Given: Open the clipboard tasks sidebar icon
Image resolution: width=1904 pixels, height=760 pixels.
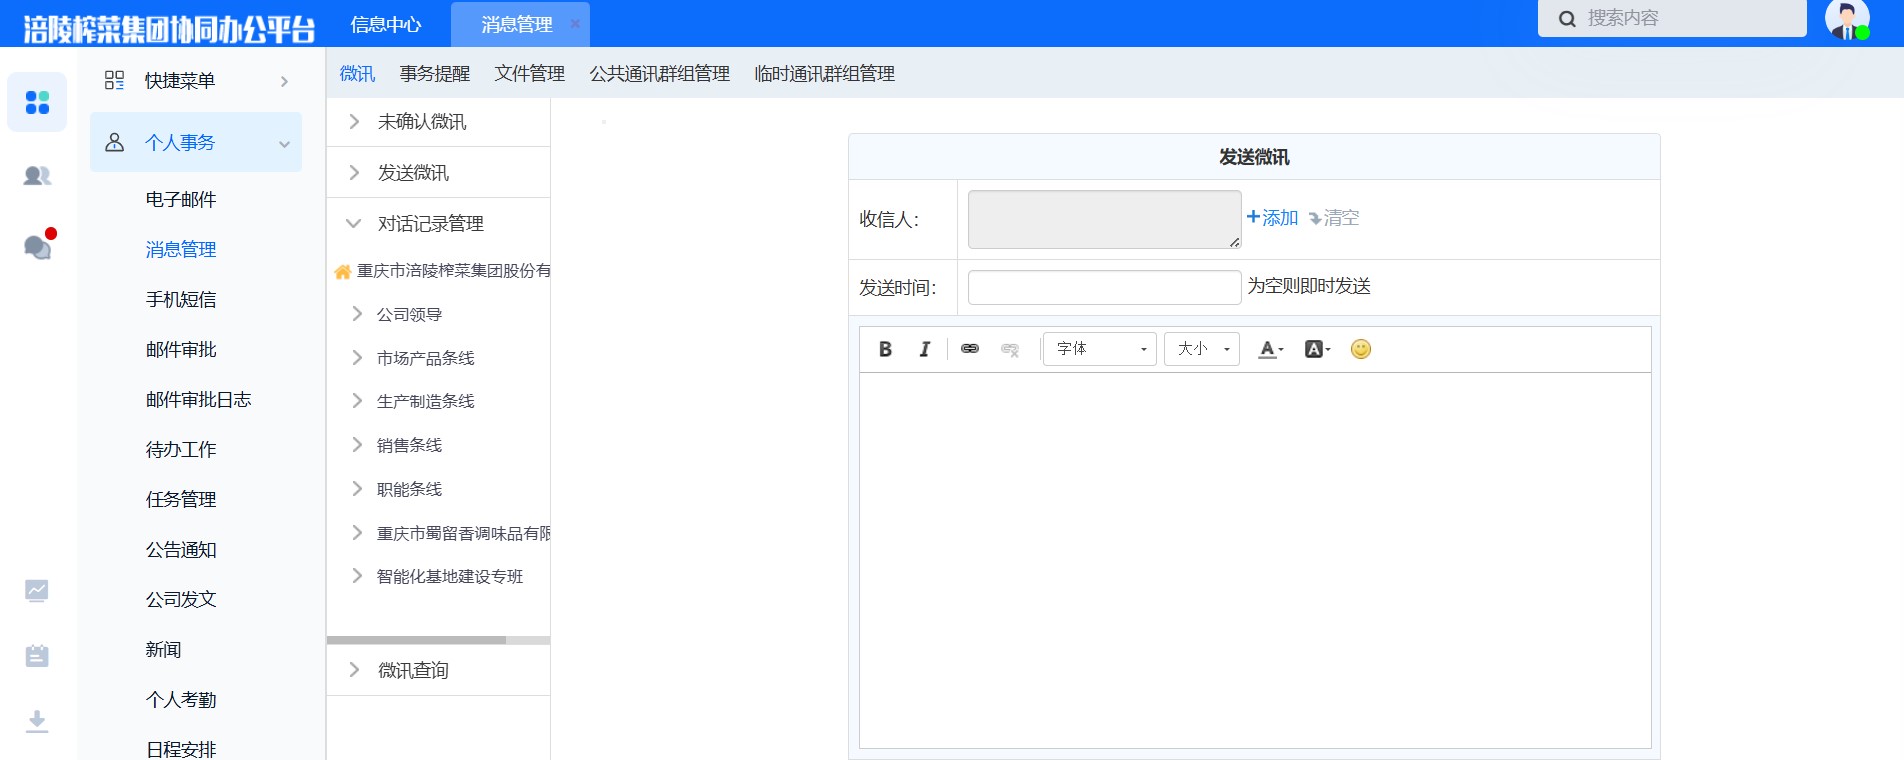Looking at the screenshot, I should (37, 656).
